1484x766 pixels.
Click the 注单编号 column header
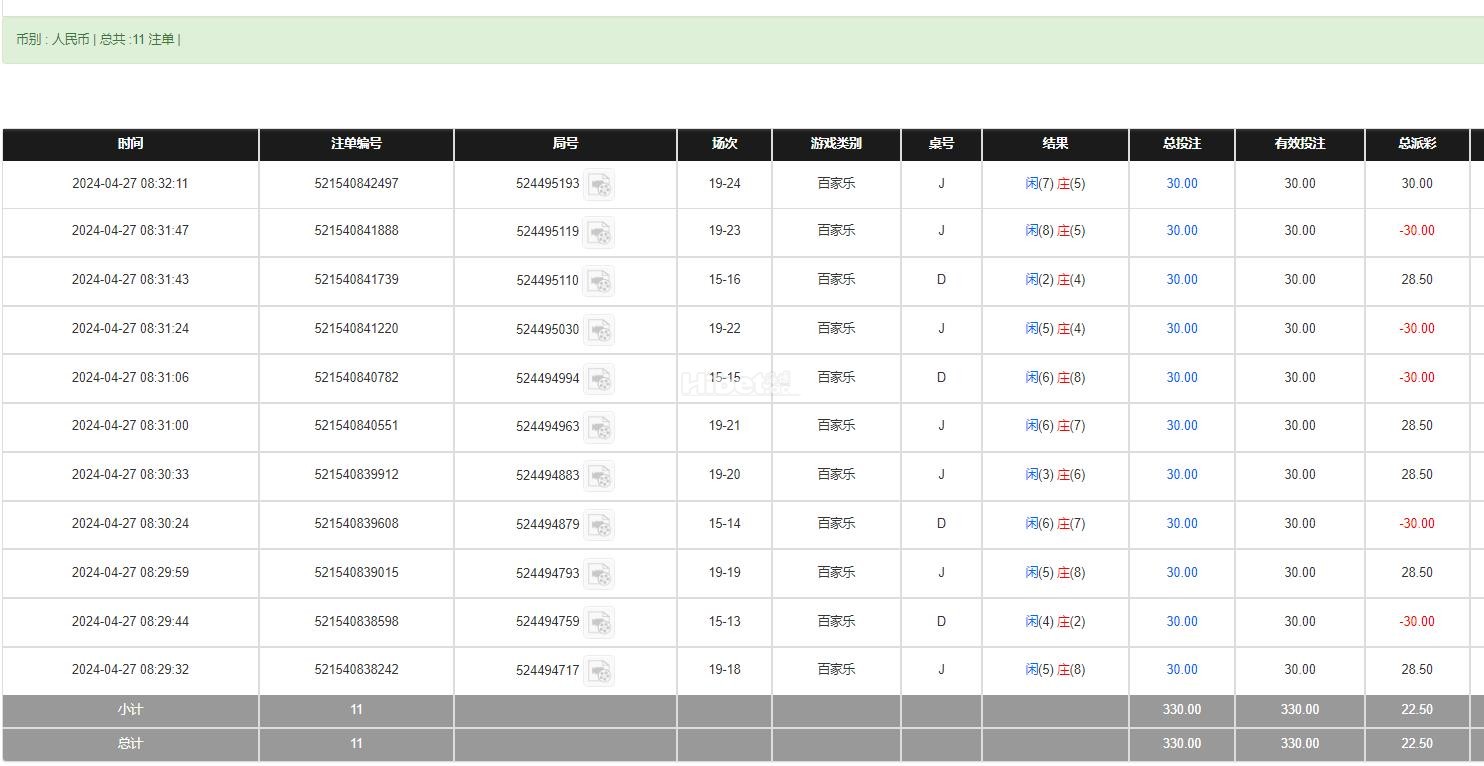point(356,144)
